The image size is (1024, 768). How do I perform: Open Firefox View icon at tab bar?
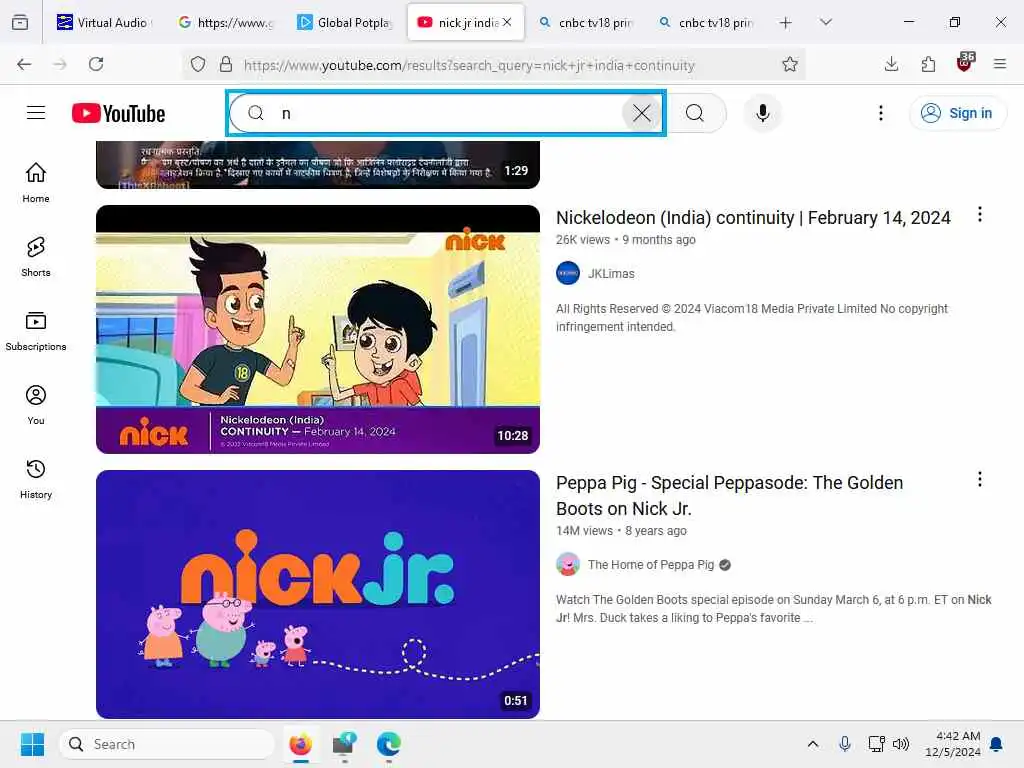click(x=20, y=22)
